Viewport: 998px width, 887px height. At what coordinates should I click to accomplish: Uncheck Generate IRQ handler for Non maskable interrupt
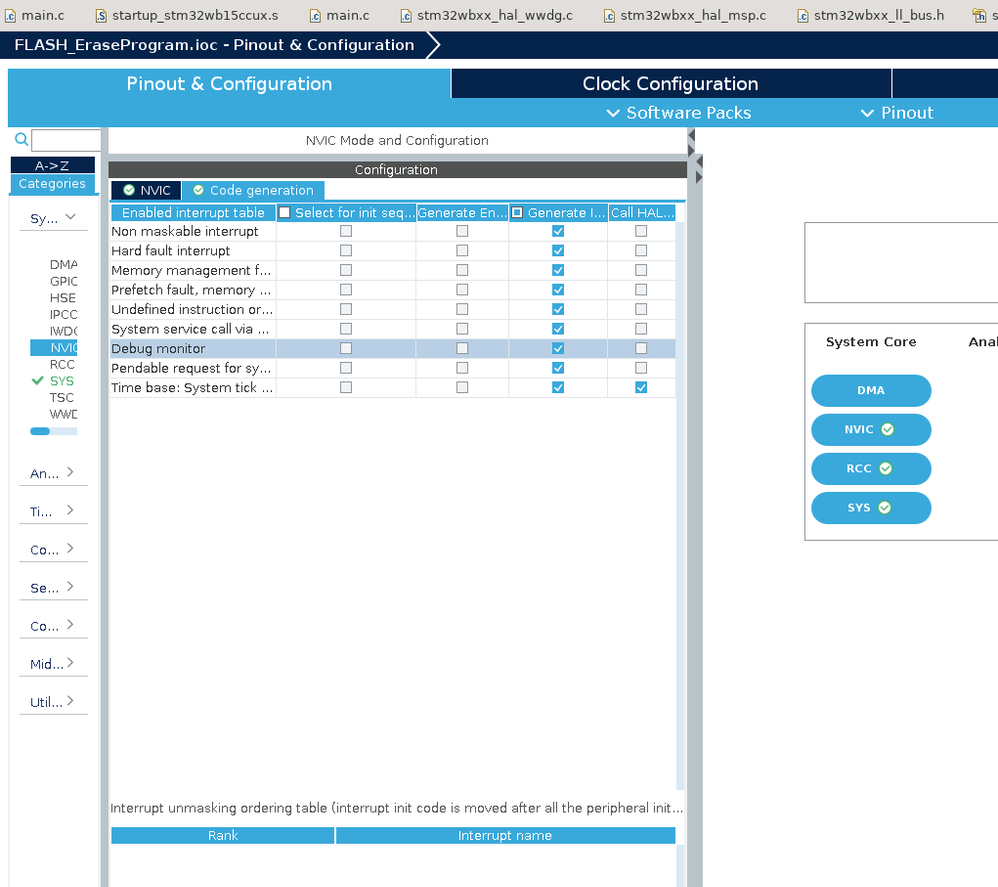click(558, 231)
